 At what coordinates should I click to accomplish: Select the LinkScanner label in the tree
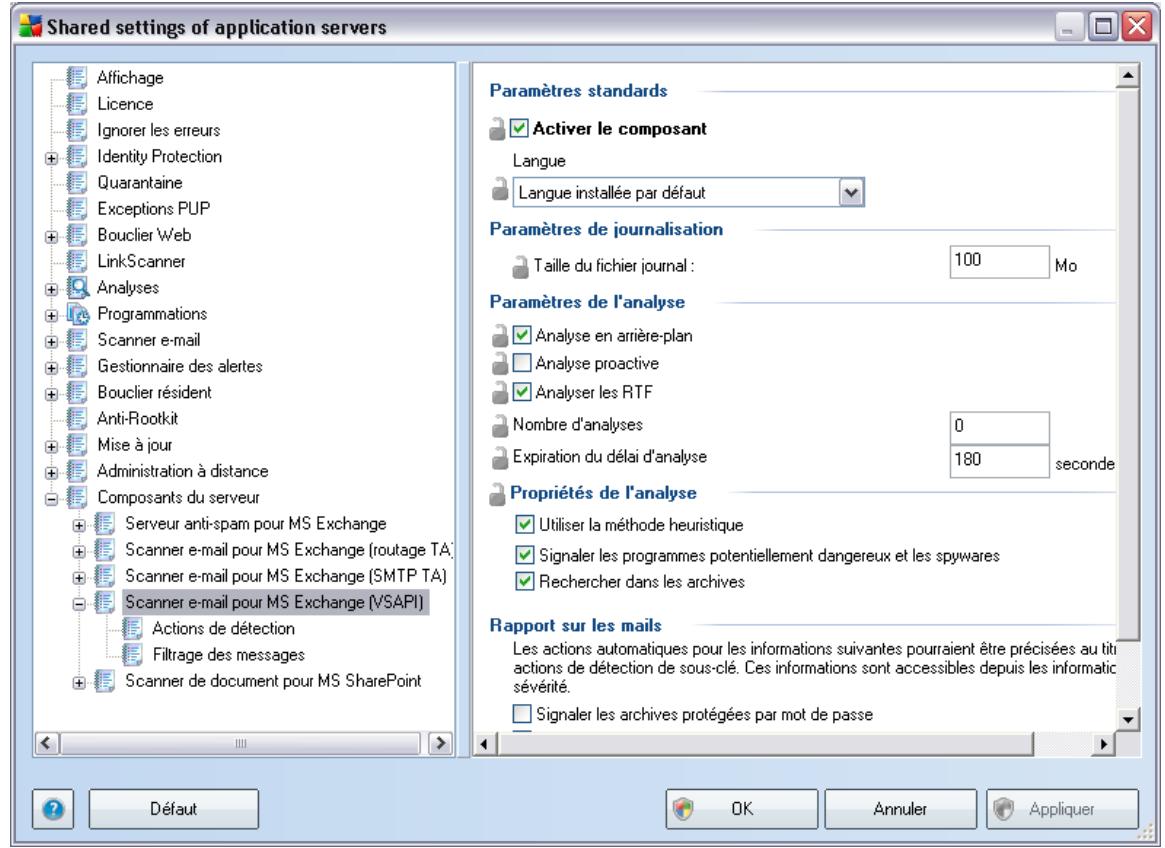[141, 261]
